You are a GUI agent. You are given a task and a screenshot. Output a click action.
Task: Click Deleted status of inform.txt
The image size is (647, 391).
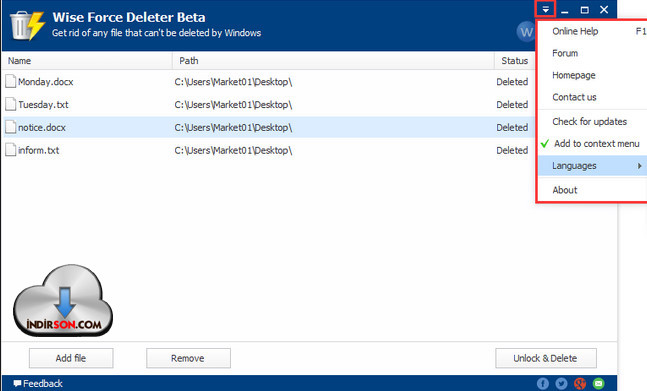512,150
